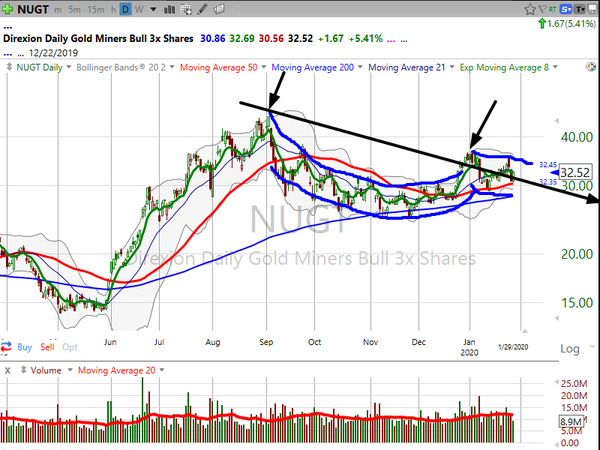This screenshot has width=600, height=450.
Task: Select the pencil drawing tools icon
Action: (x=202, y=9)
